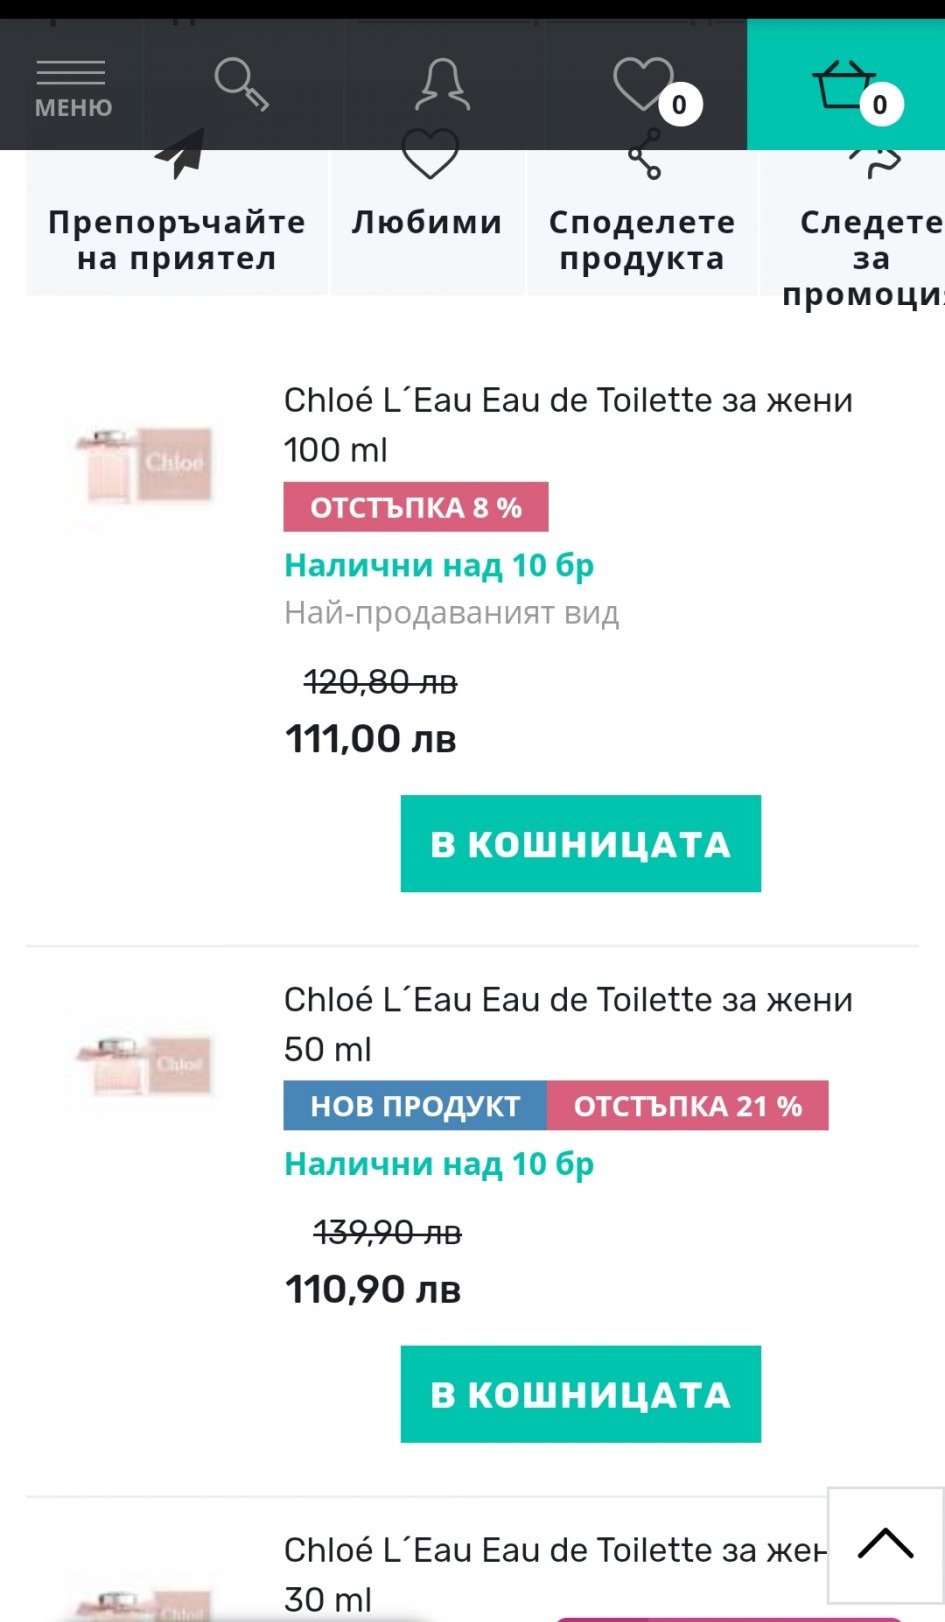Select Препоръчайте на приятел option
Screen dimensions: 945x1622
click(x=177, y=240)
